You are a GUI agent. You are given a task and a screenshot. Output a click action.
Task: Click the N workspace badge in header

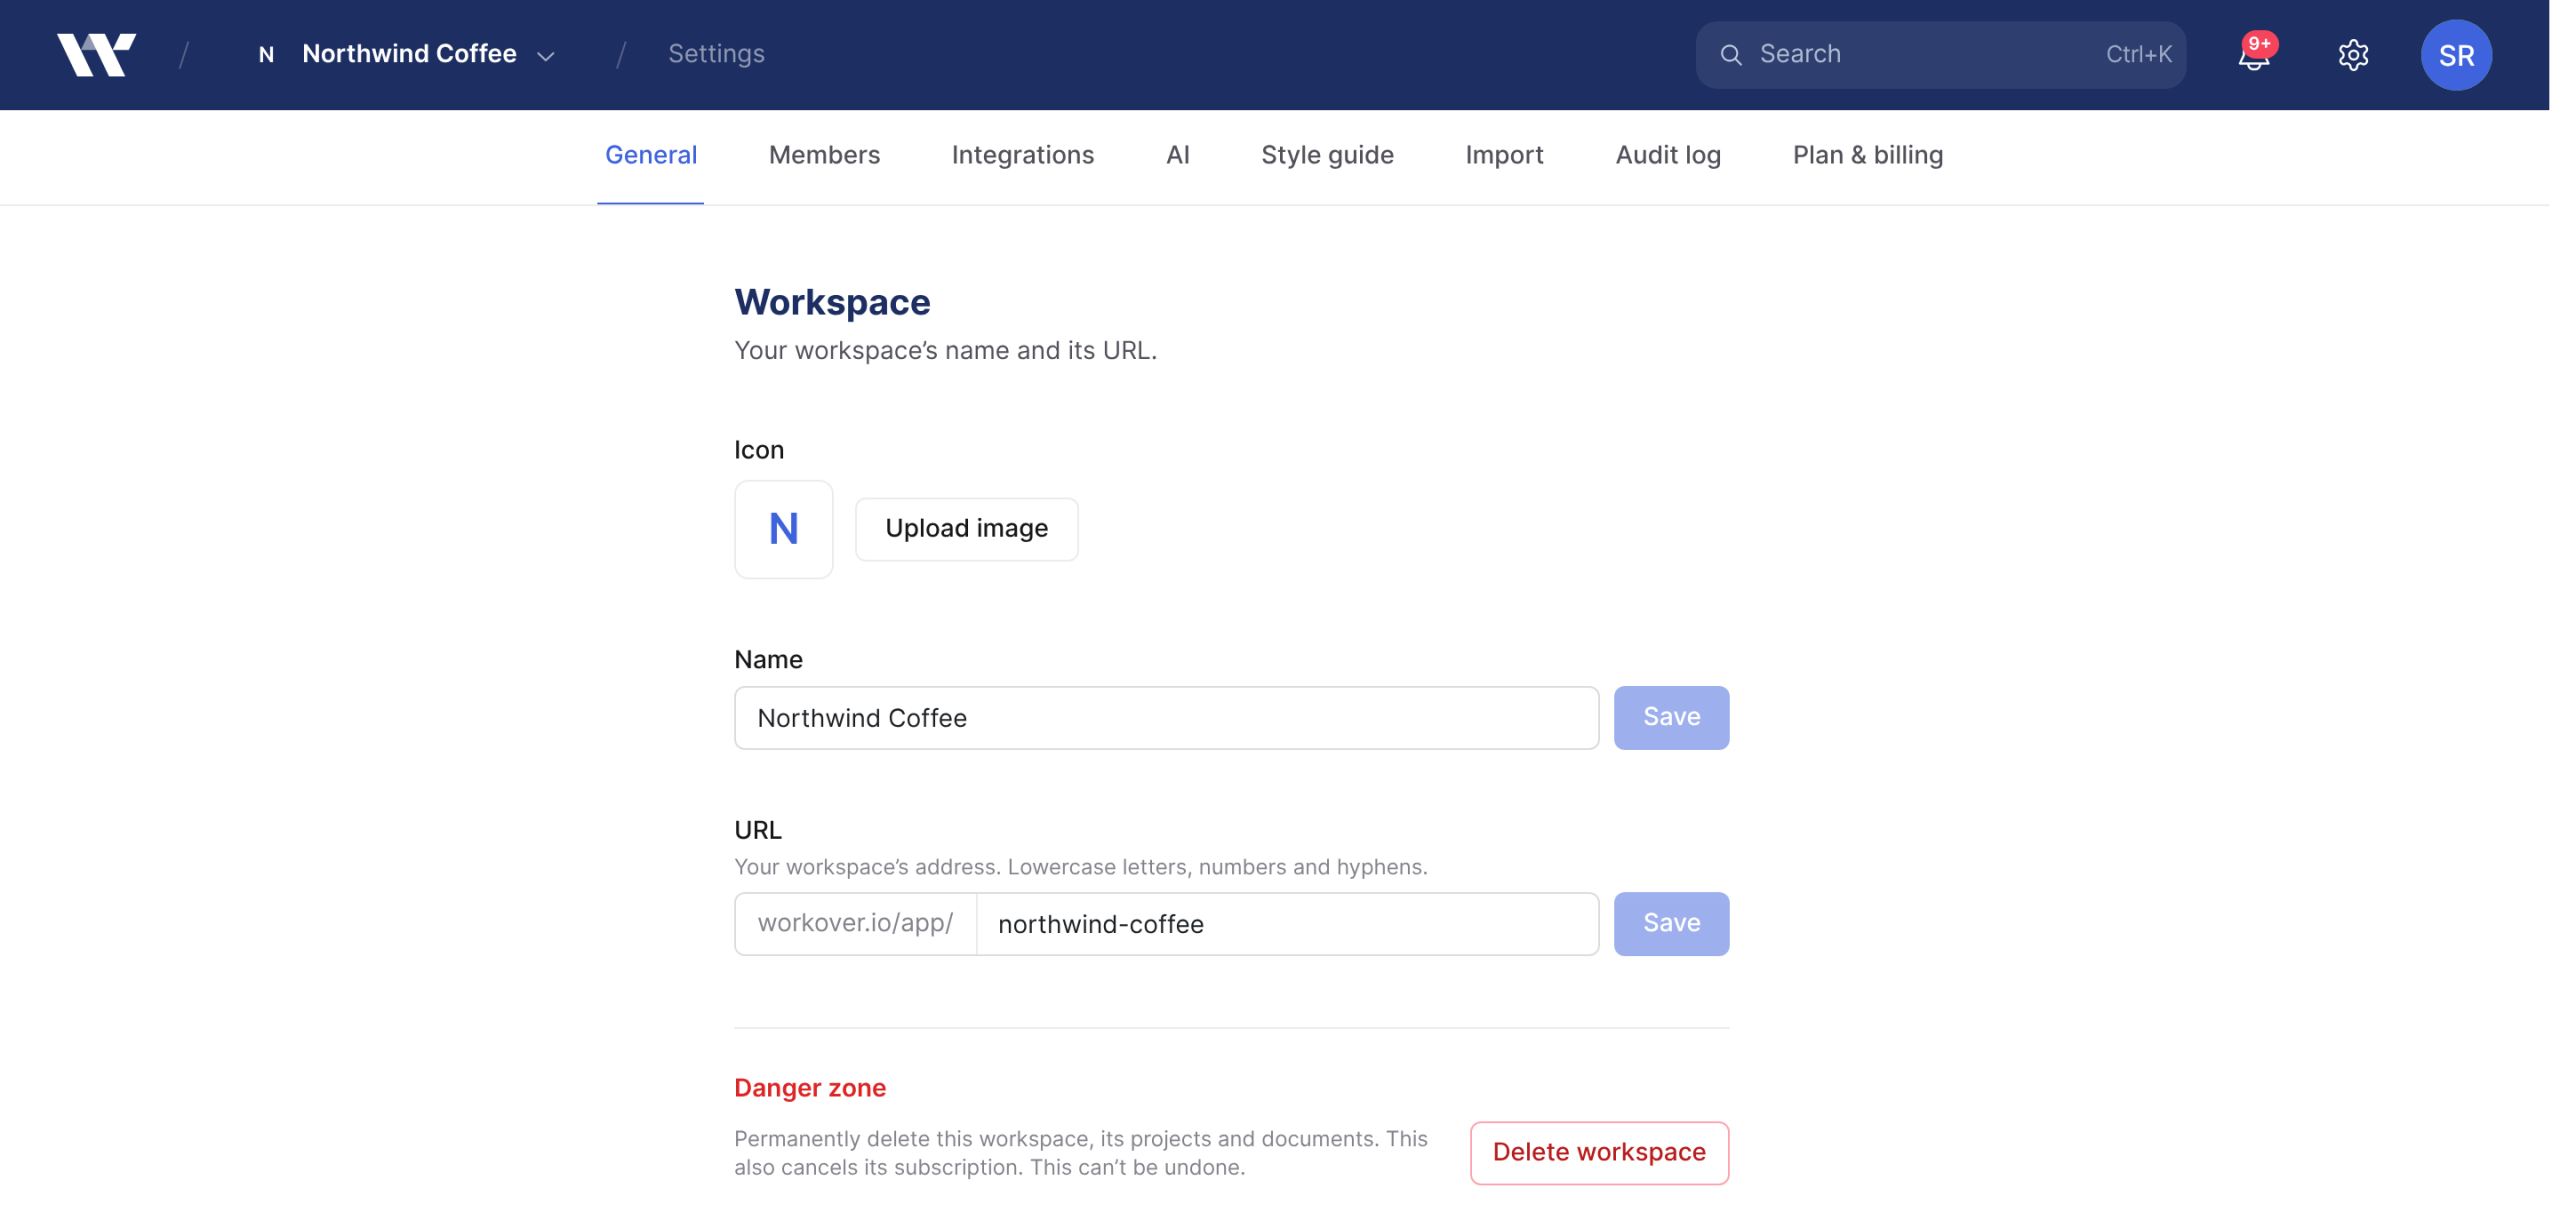pyautogui.click(x=266, y=55)
